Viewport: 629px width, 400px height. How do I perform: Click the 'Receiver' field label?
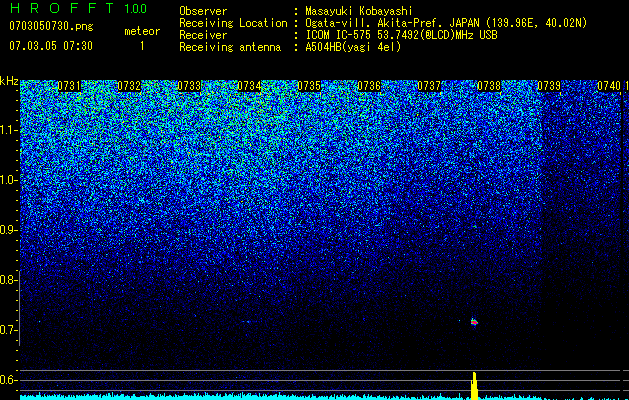click(x=203, y=35)
